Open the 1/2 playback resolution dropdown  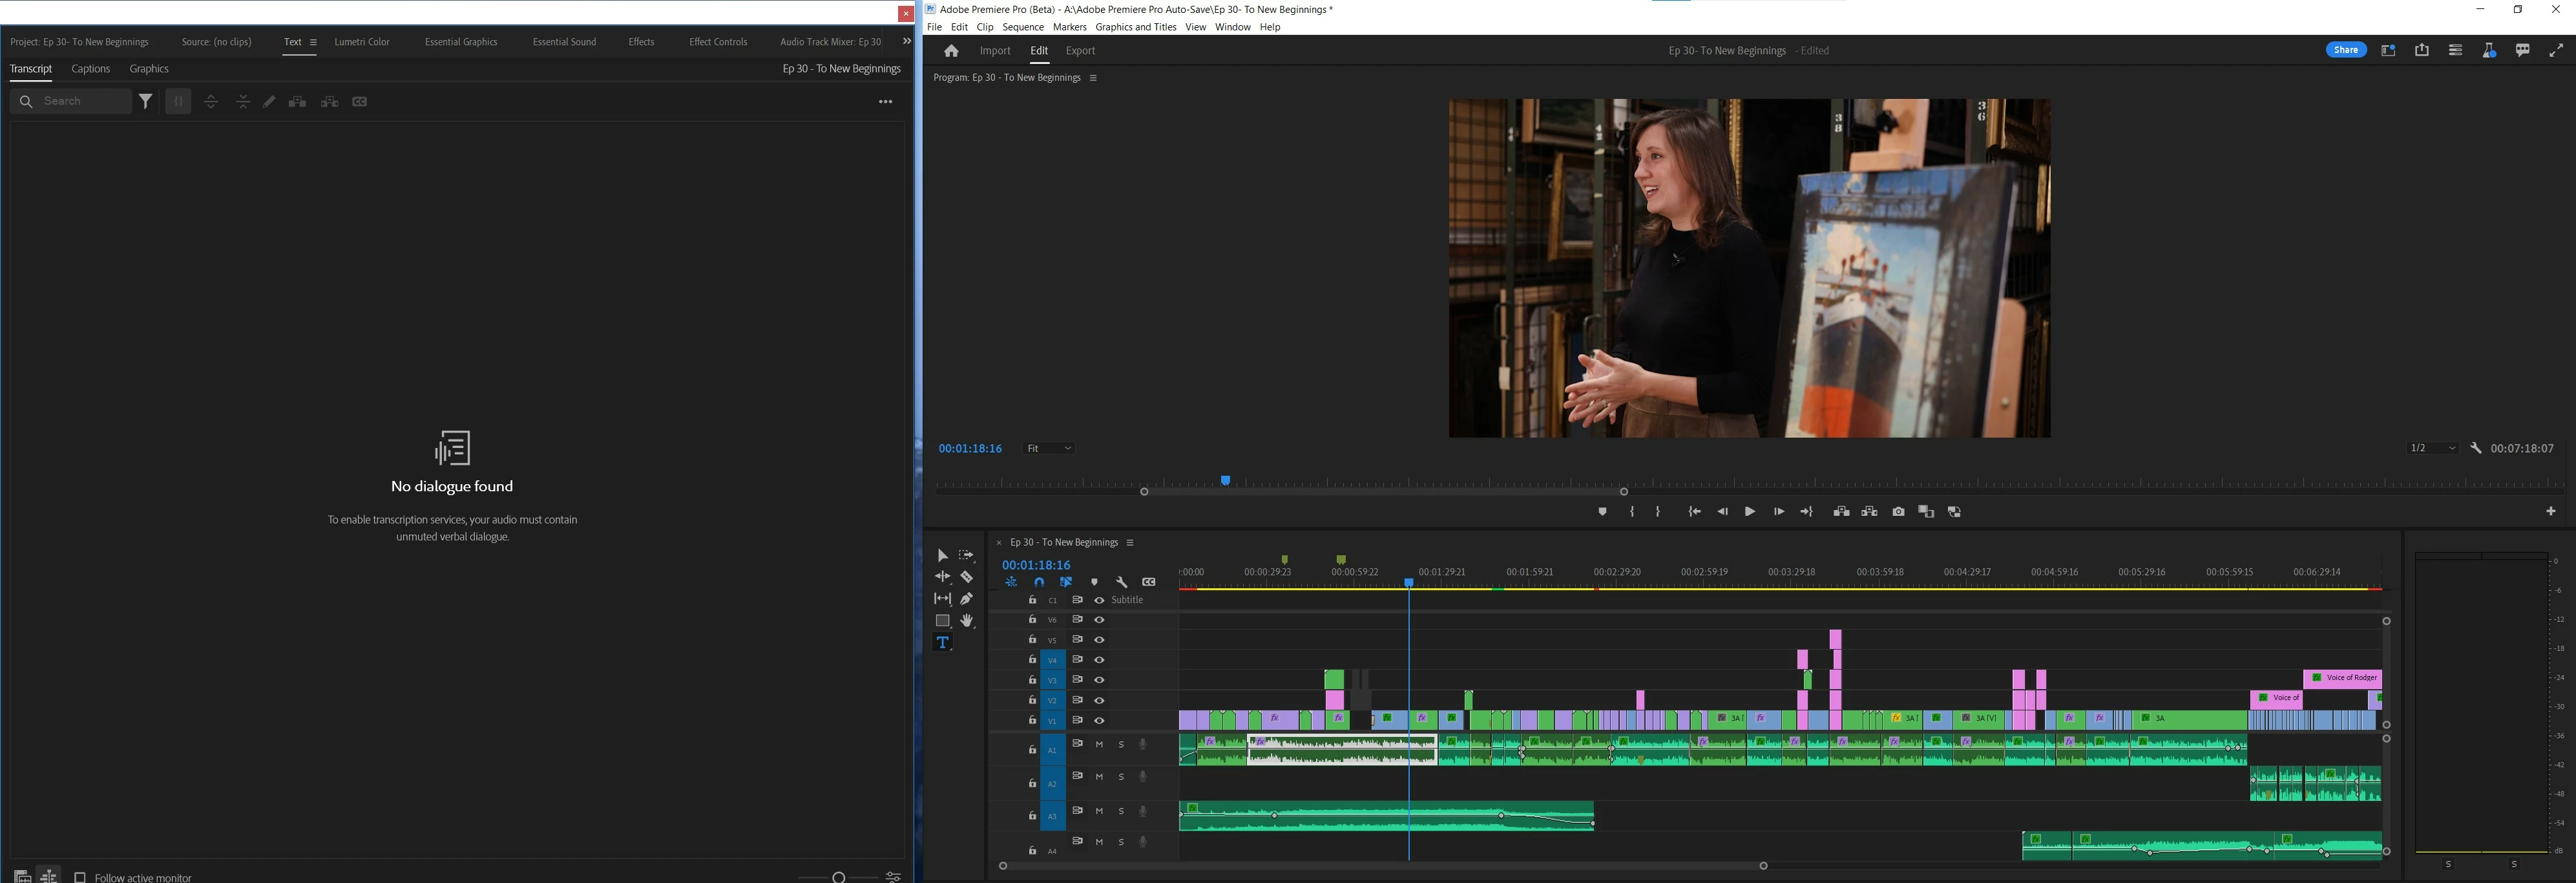(2432, 449)
